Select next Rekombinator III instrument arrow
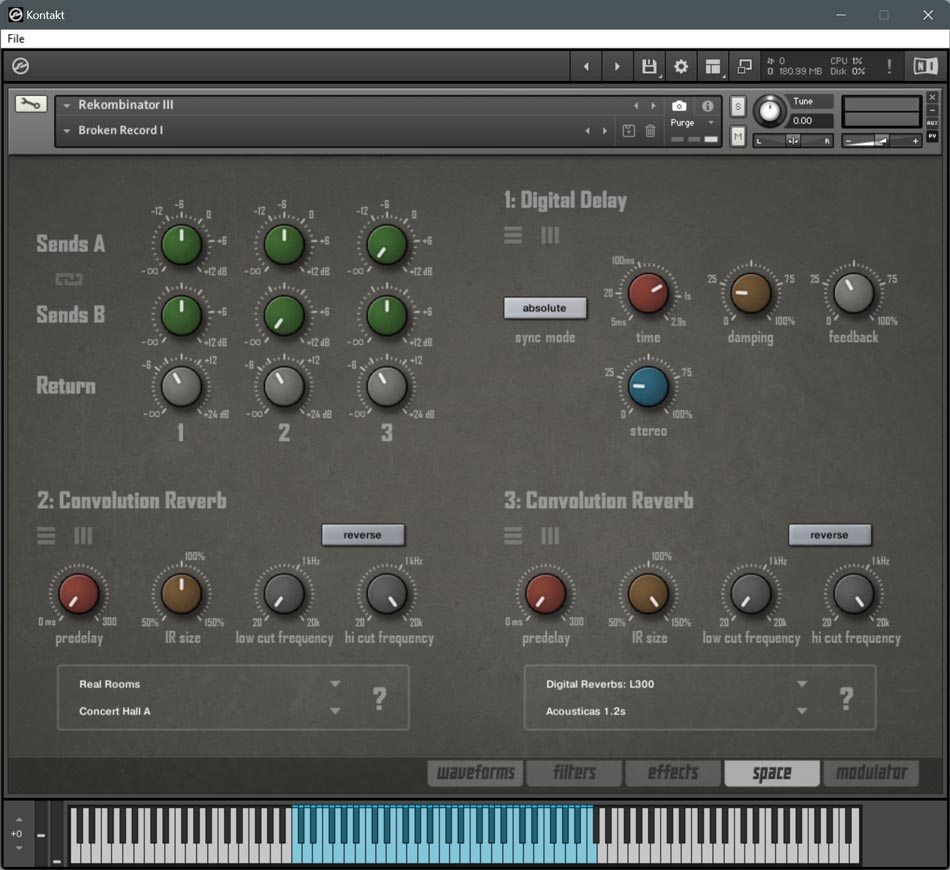950x870 pixels. 653,105
